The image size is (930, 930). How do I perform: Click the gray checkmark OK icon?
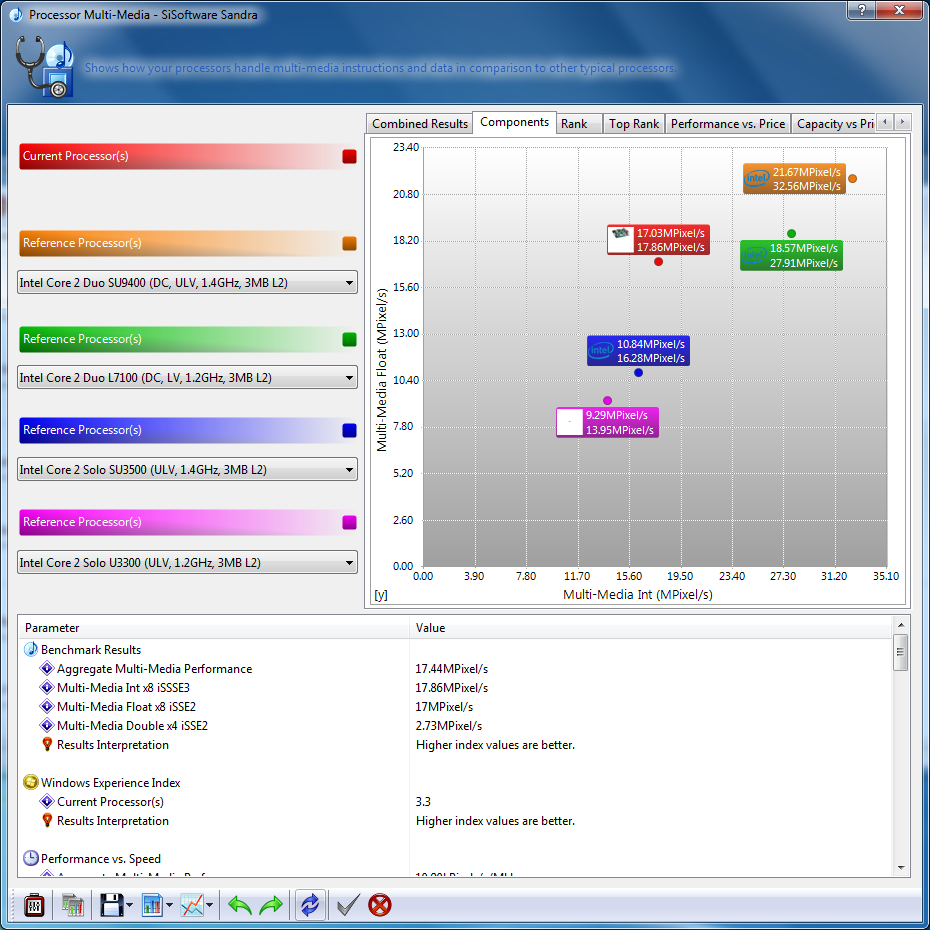click(347, 905)
